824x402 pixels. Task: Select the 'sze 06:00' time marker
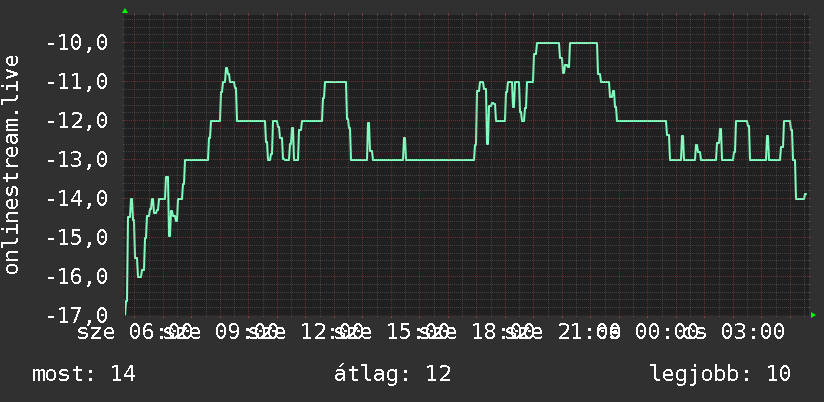tap(134, 332)
